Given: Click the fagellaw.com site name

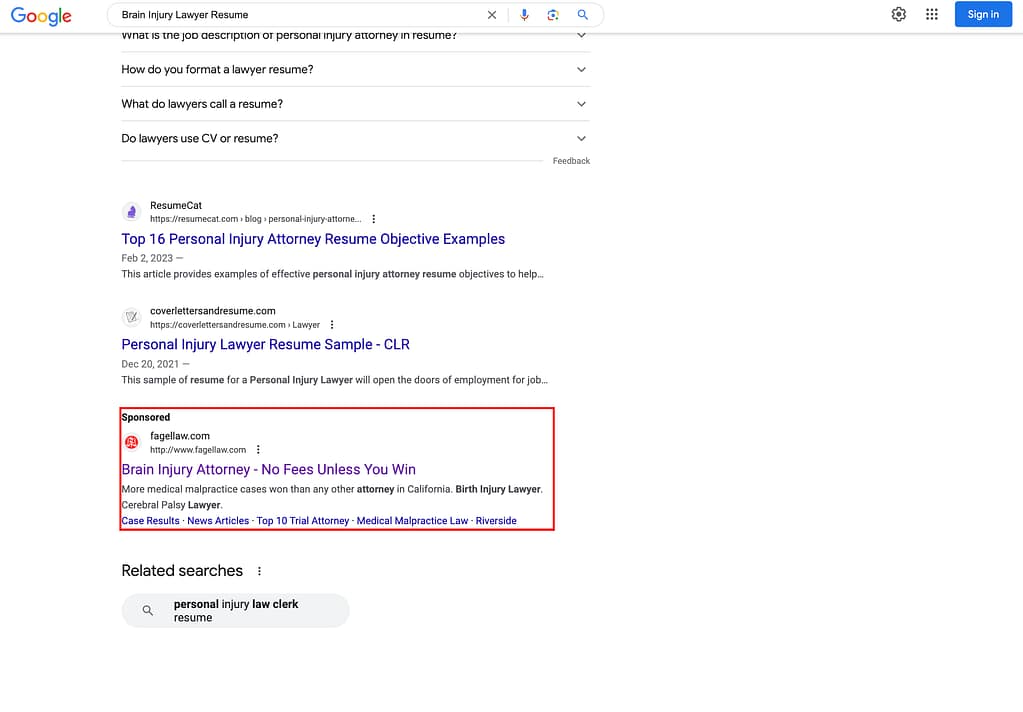Looking at the screenshot, I should 180,436.
